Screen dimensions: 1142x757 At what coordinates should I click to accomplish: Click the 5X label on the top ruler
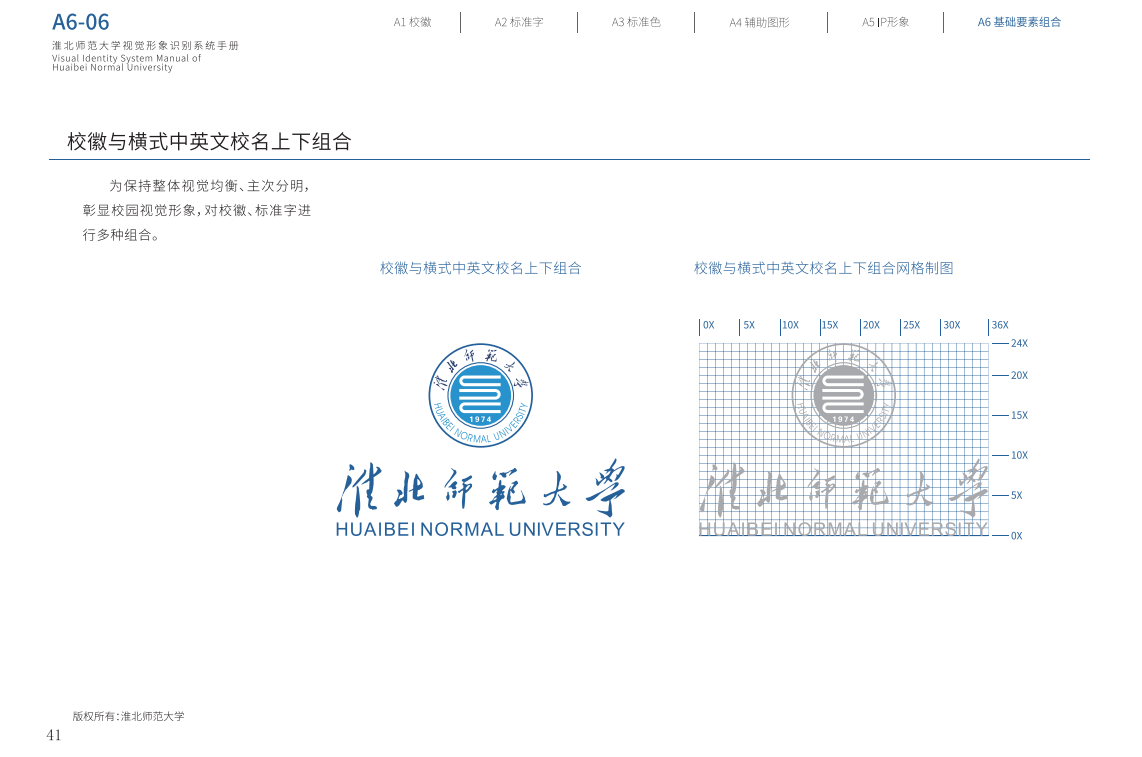pyautogui.click(x=749, y=325)
